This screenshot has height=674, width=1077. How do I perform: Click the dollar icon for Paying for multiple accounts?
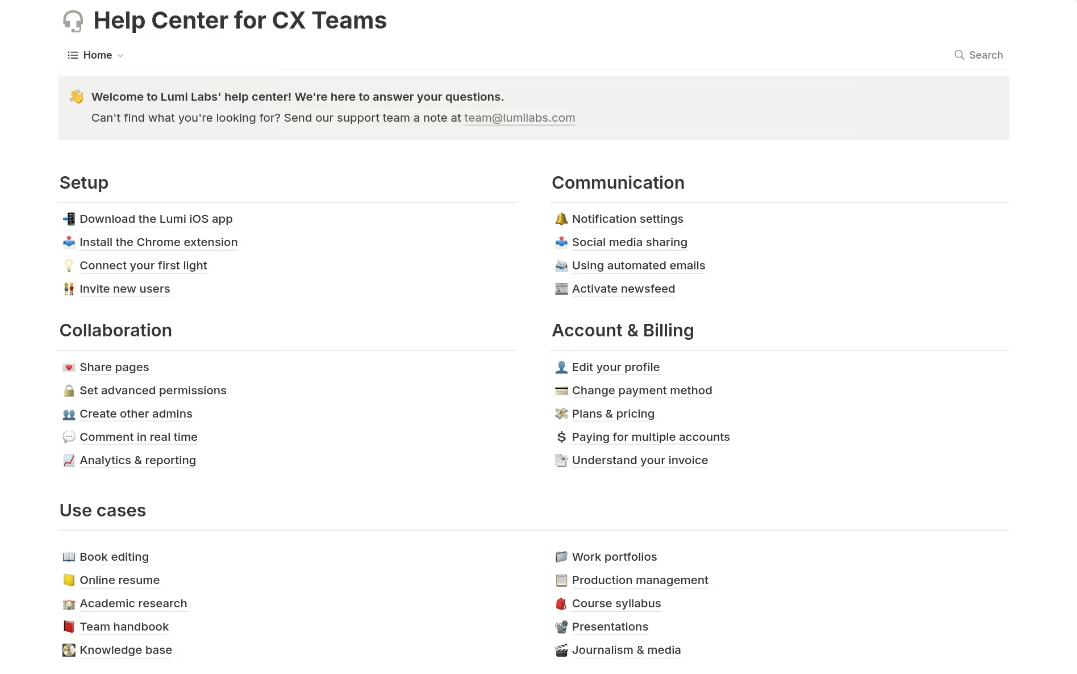(562, 437)
